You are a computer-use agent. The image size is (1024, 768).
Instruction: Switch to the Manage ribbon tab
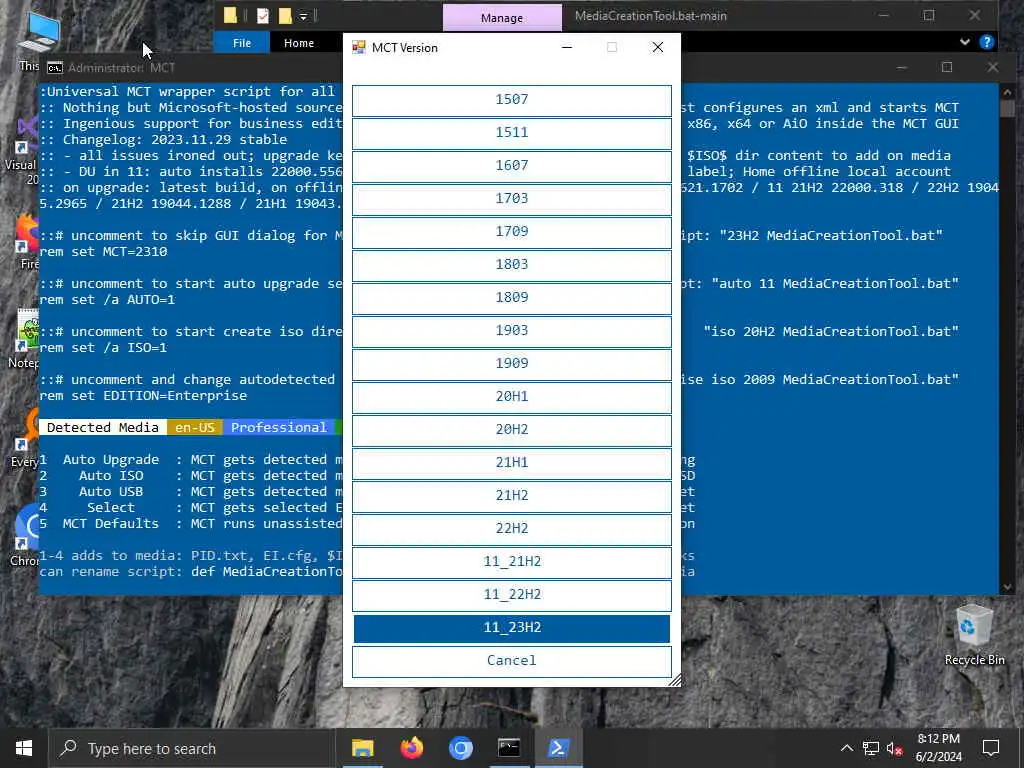[502, 18]
